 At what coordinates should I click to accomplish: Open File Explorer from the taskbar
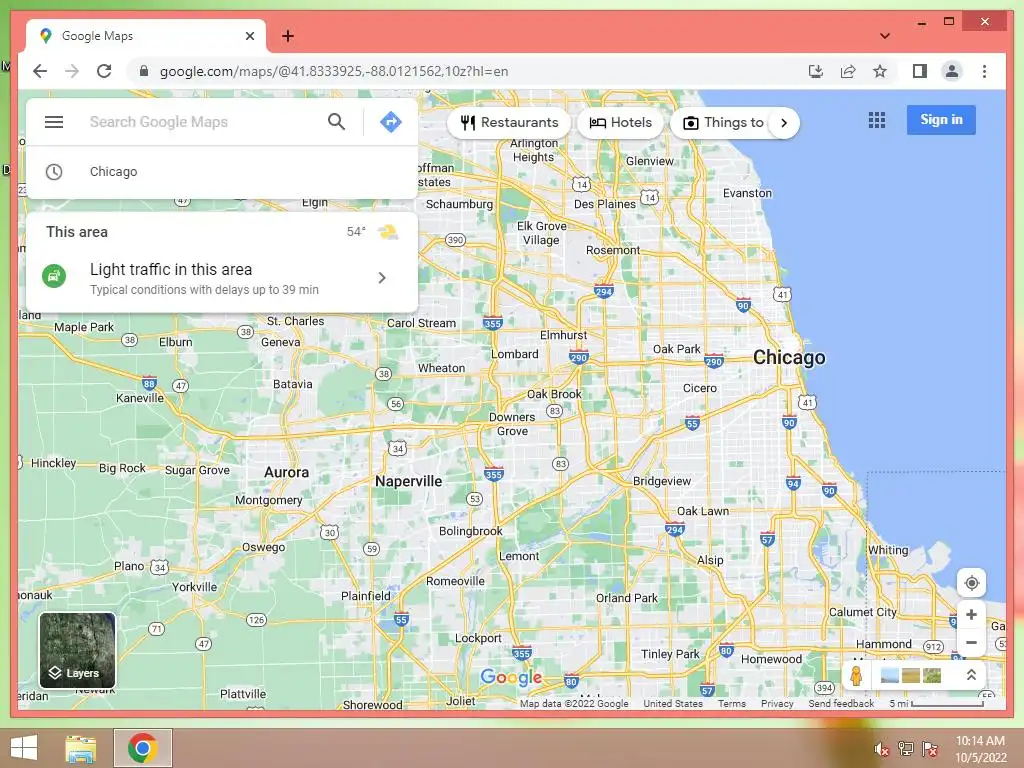pos(81,748)
